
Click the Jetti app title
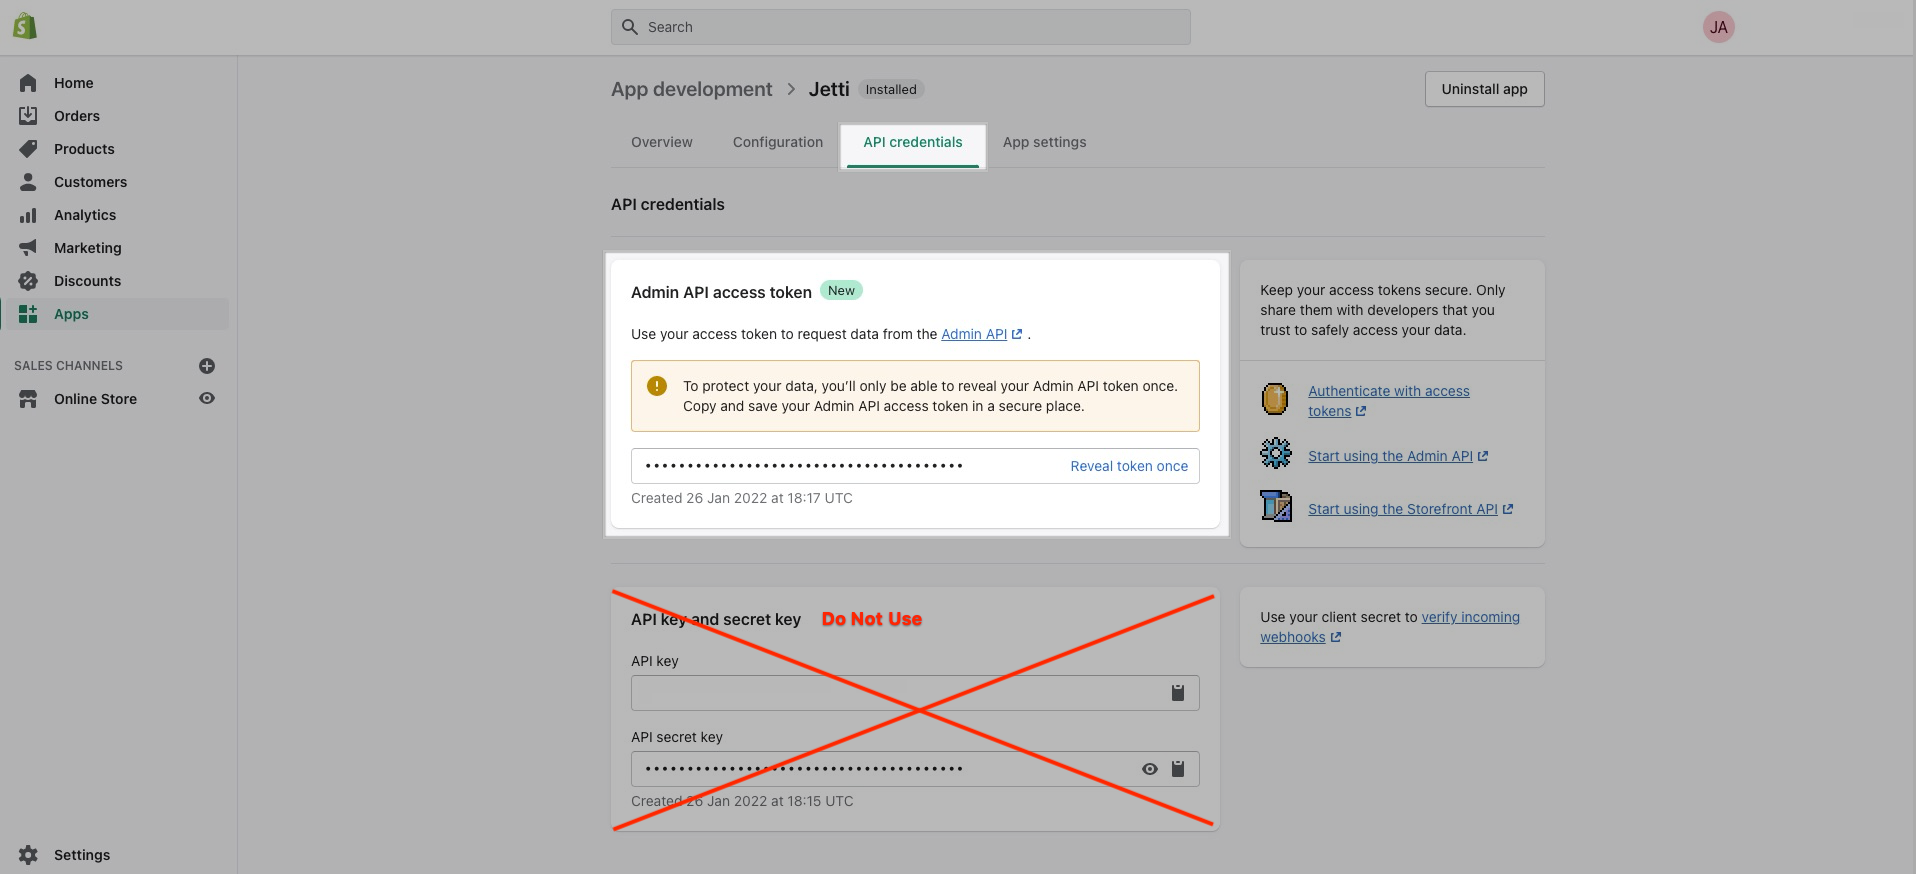click(x=829, y=89)
